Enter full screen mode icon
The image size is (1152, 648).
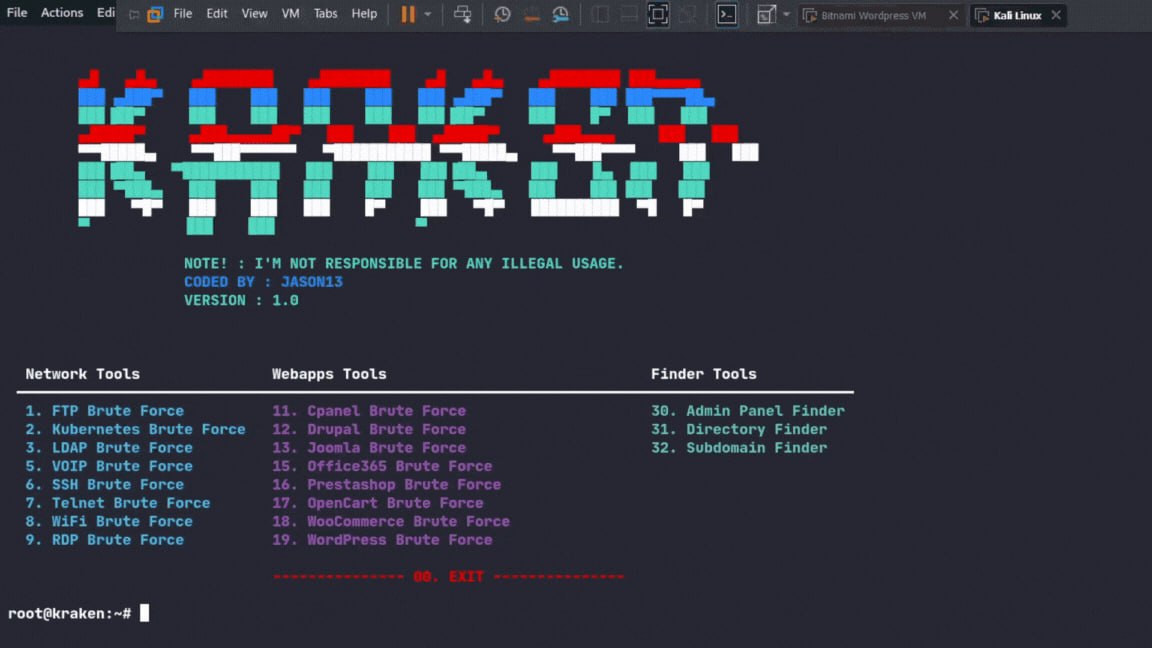coord(657,14)
